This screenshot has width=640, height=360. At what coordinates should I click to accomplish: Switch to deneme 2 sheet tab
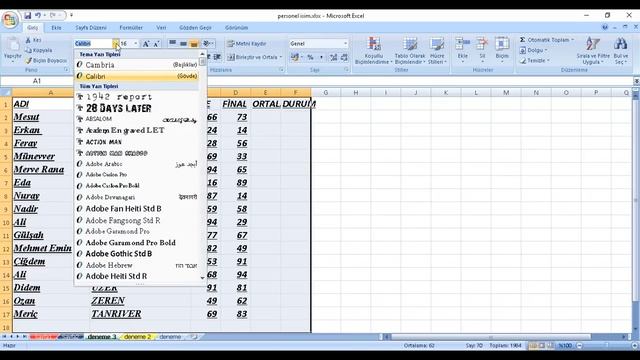click(138, 337)
